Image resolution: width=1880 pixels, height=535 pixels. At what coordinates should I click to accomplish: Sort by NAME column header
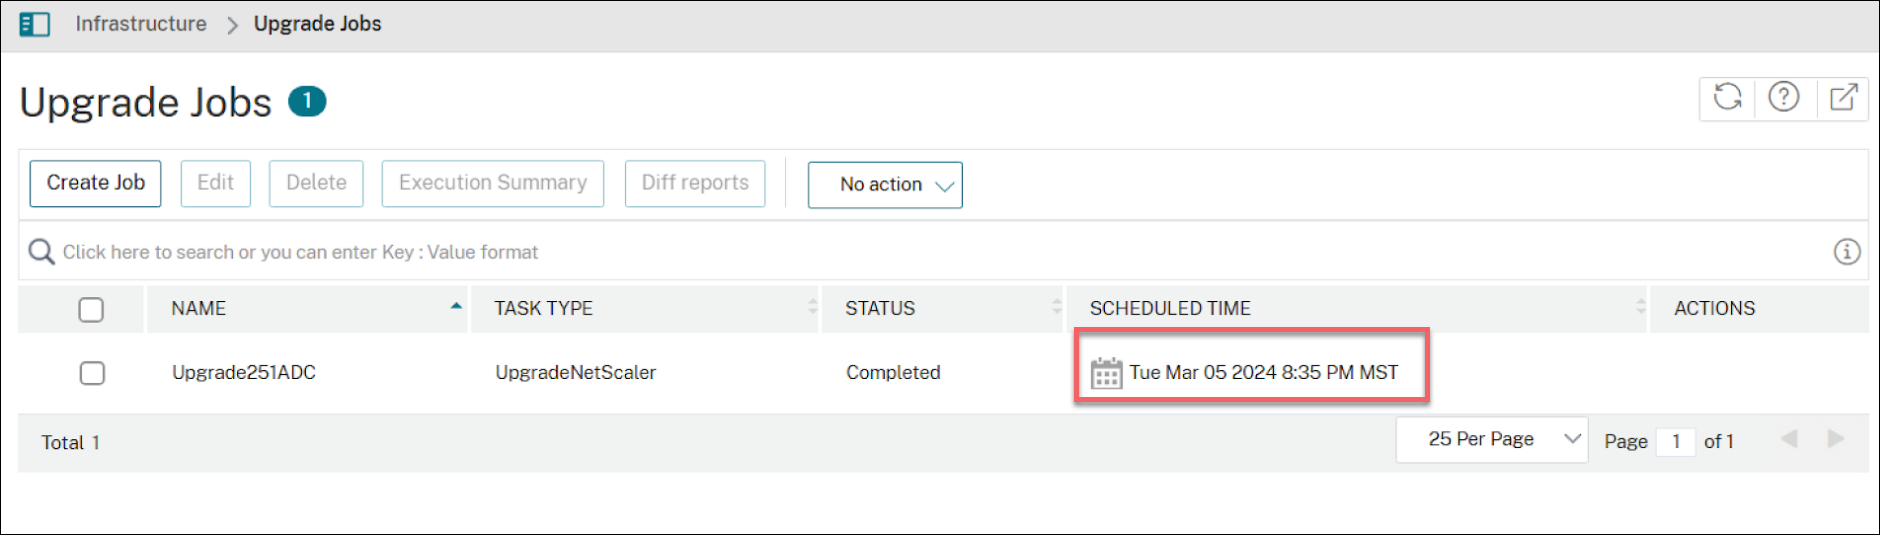tap(199, 309)
